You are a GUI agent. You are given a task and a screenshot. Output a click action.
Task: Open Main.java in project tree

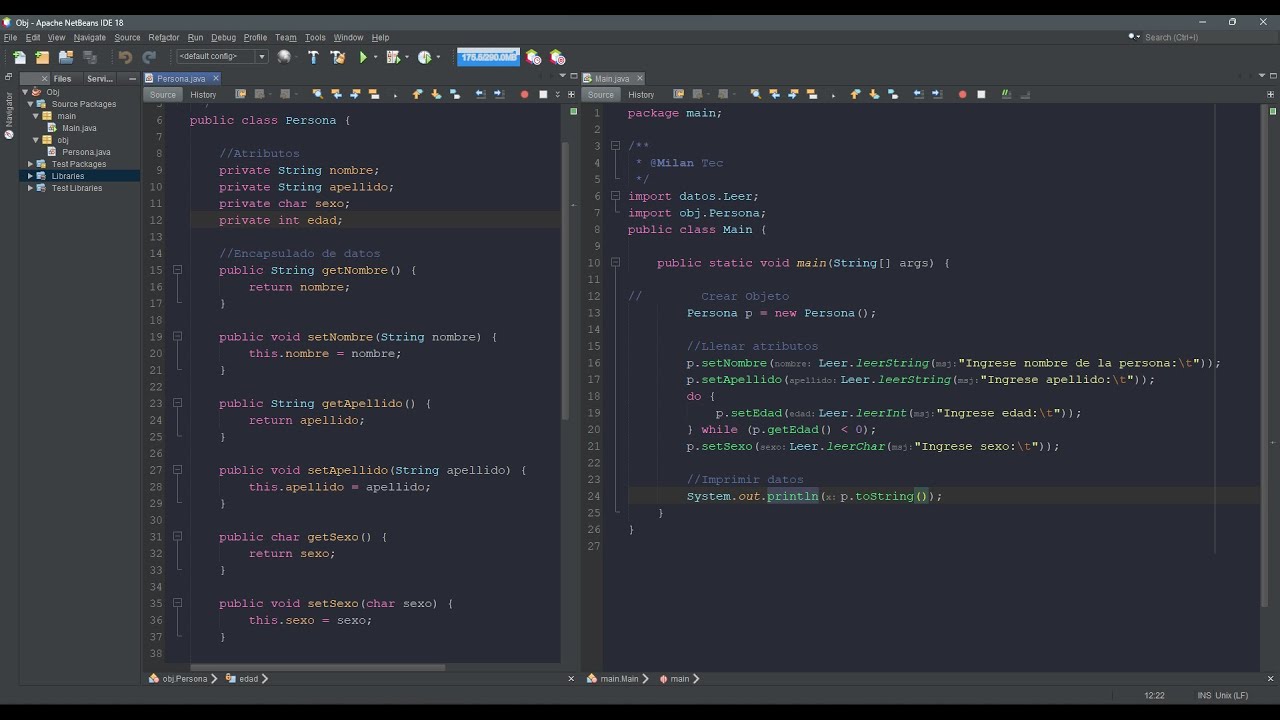point(79,128)
